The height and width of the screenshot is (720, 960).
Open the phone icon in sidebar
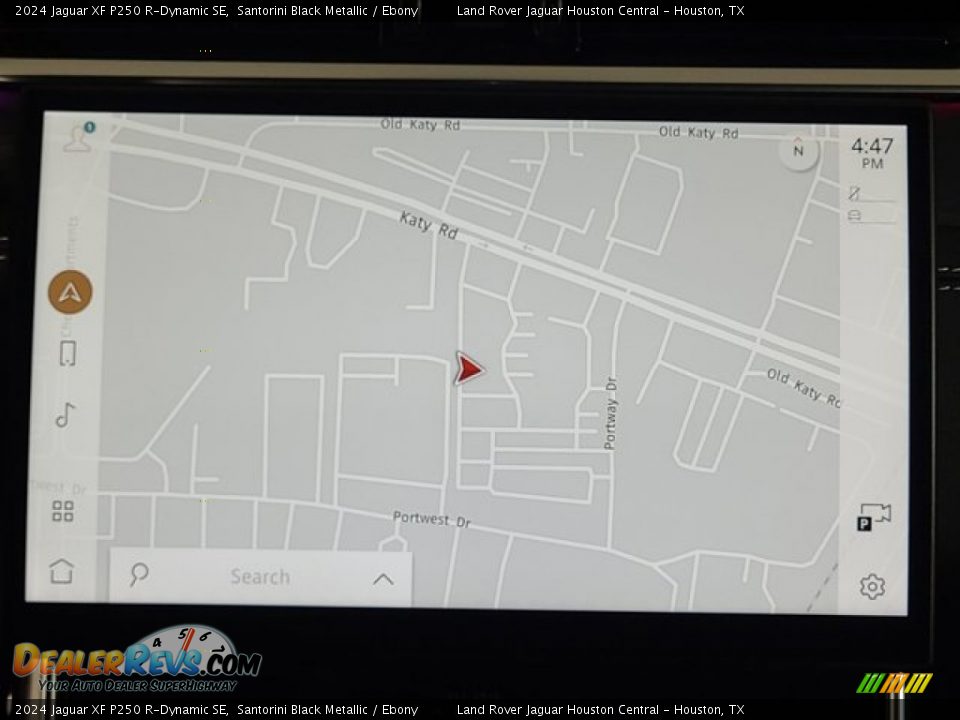68,353
